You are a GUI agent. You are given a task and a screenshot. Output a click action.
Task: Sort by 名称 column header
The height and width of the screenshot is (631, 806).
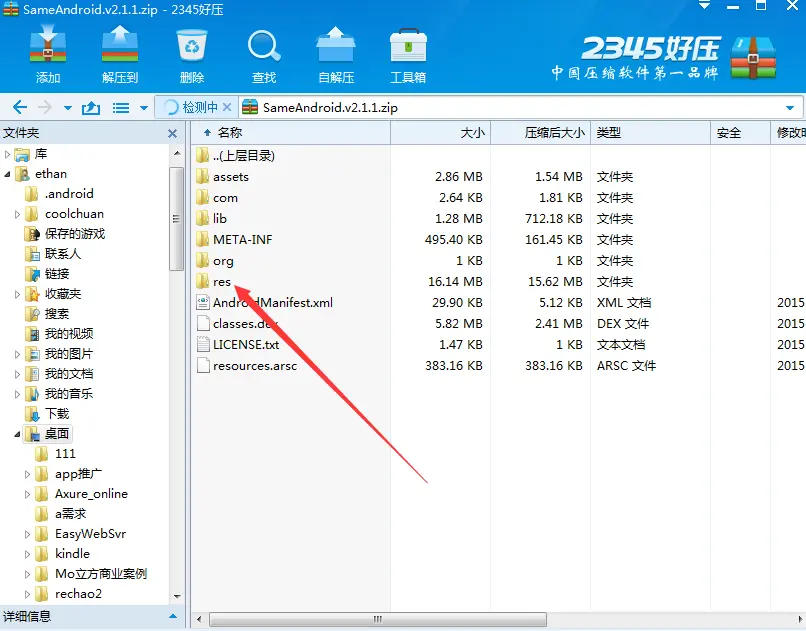point(290,133)
